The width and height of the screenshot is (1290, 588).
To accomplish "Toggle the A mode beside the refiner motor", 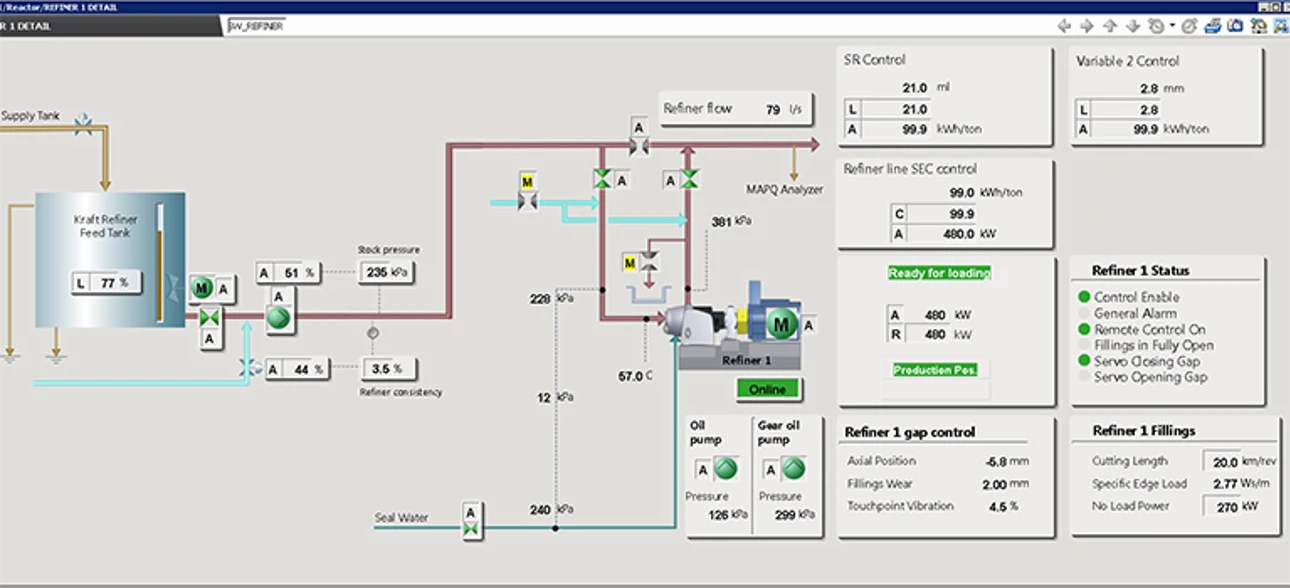I will coord(808,325).
